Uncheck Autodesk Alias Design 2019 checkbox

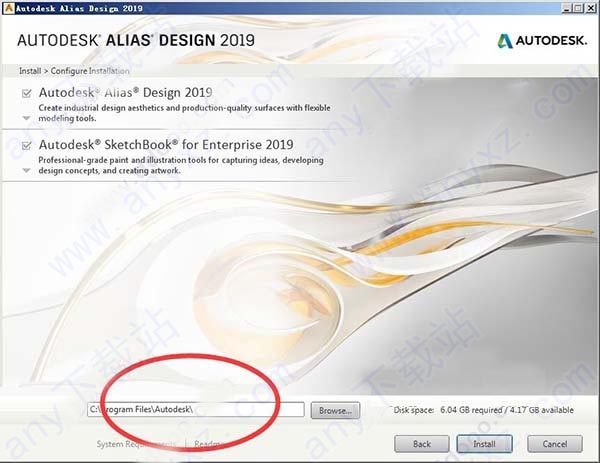coord(26,93)
